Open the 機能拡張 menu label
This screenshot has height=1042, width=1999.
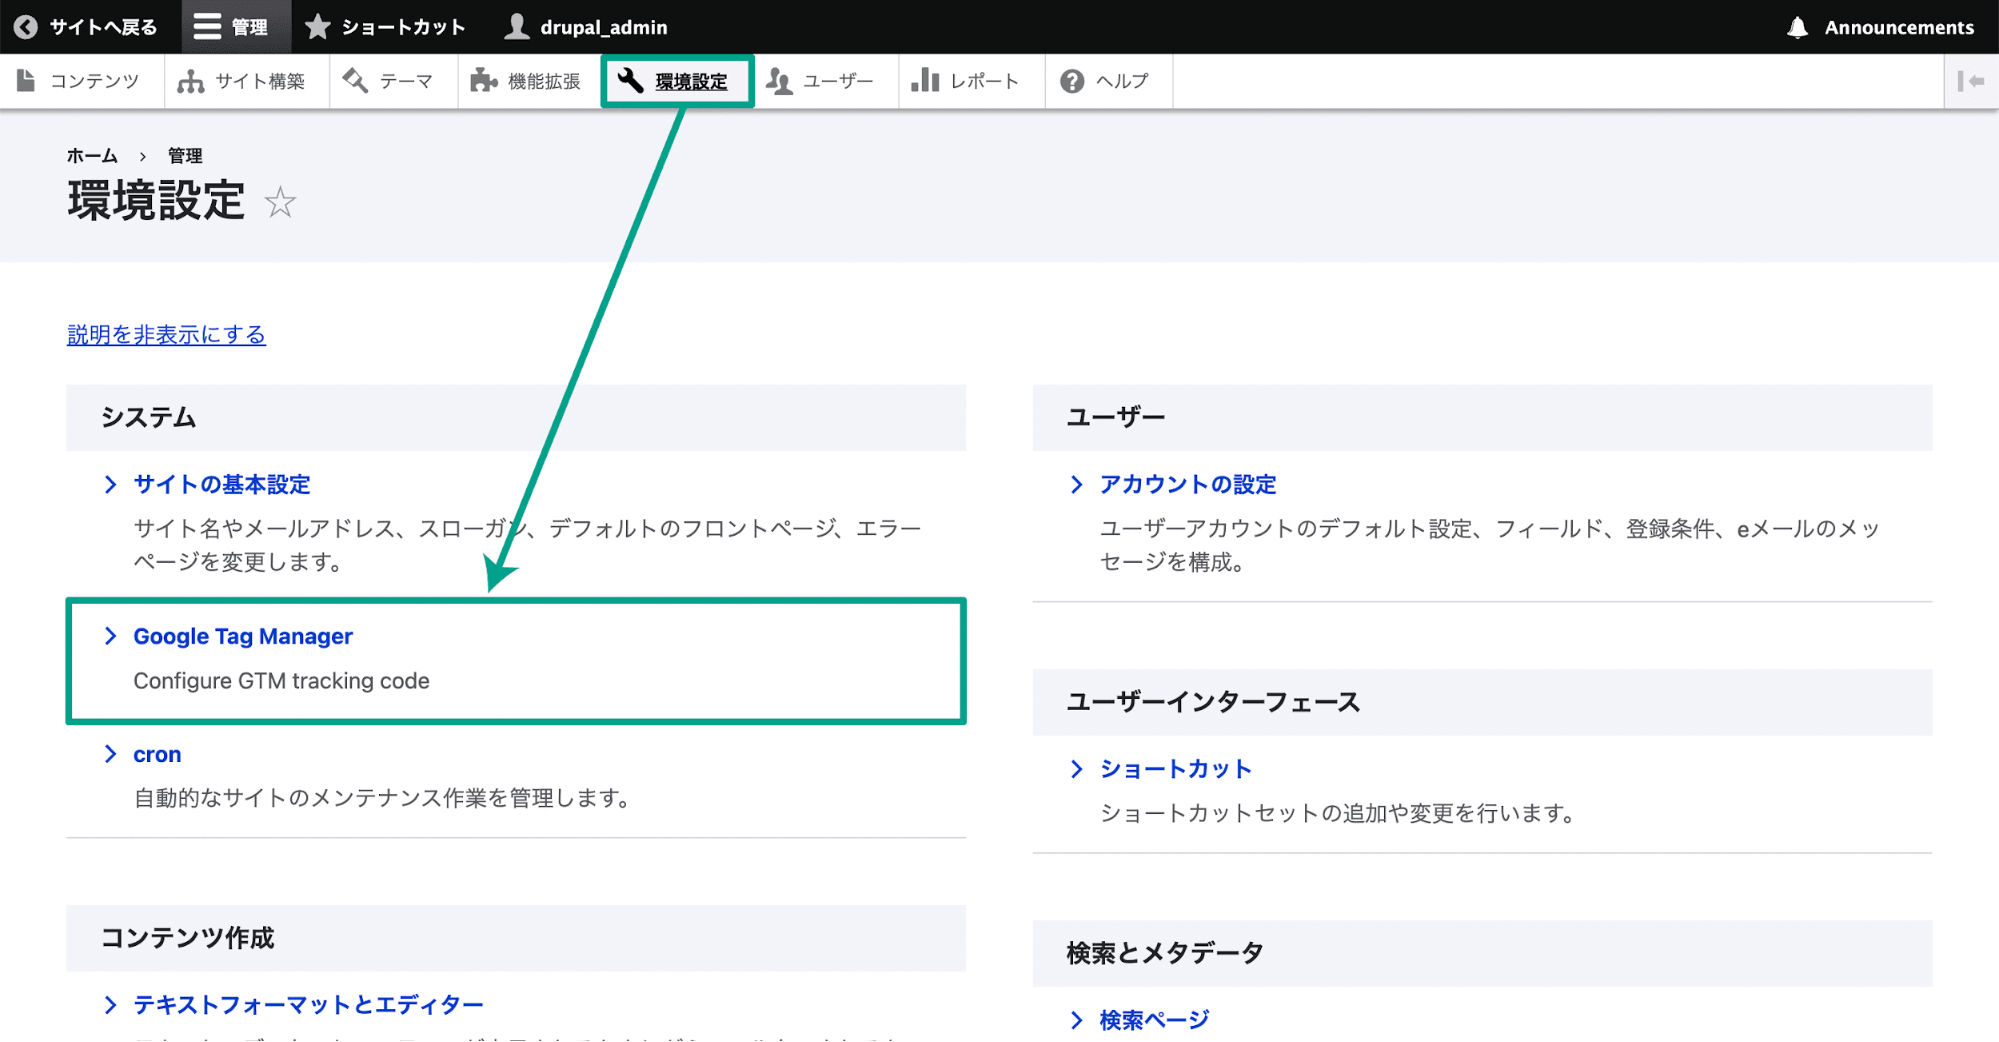pos(544,81)
